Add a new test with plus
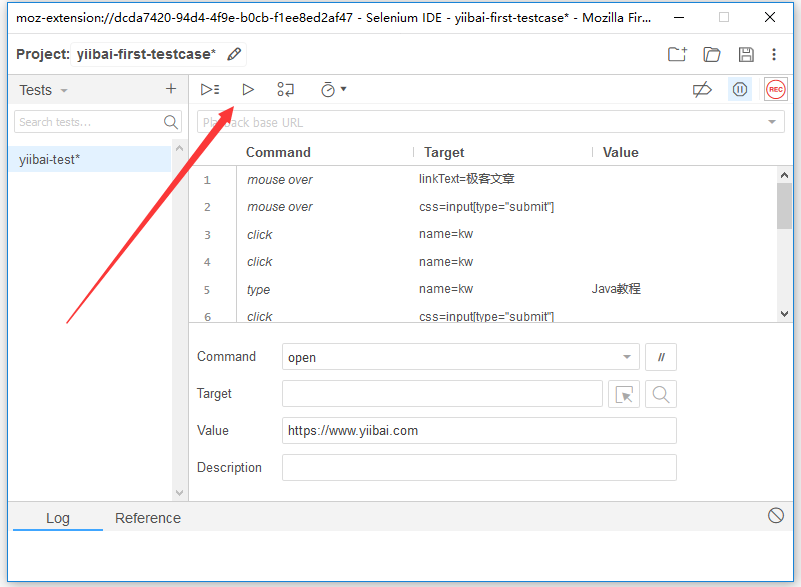This screenshot has width=801, height=587. pyautogui.click(x=171, y=89)
